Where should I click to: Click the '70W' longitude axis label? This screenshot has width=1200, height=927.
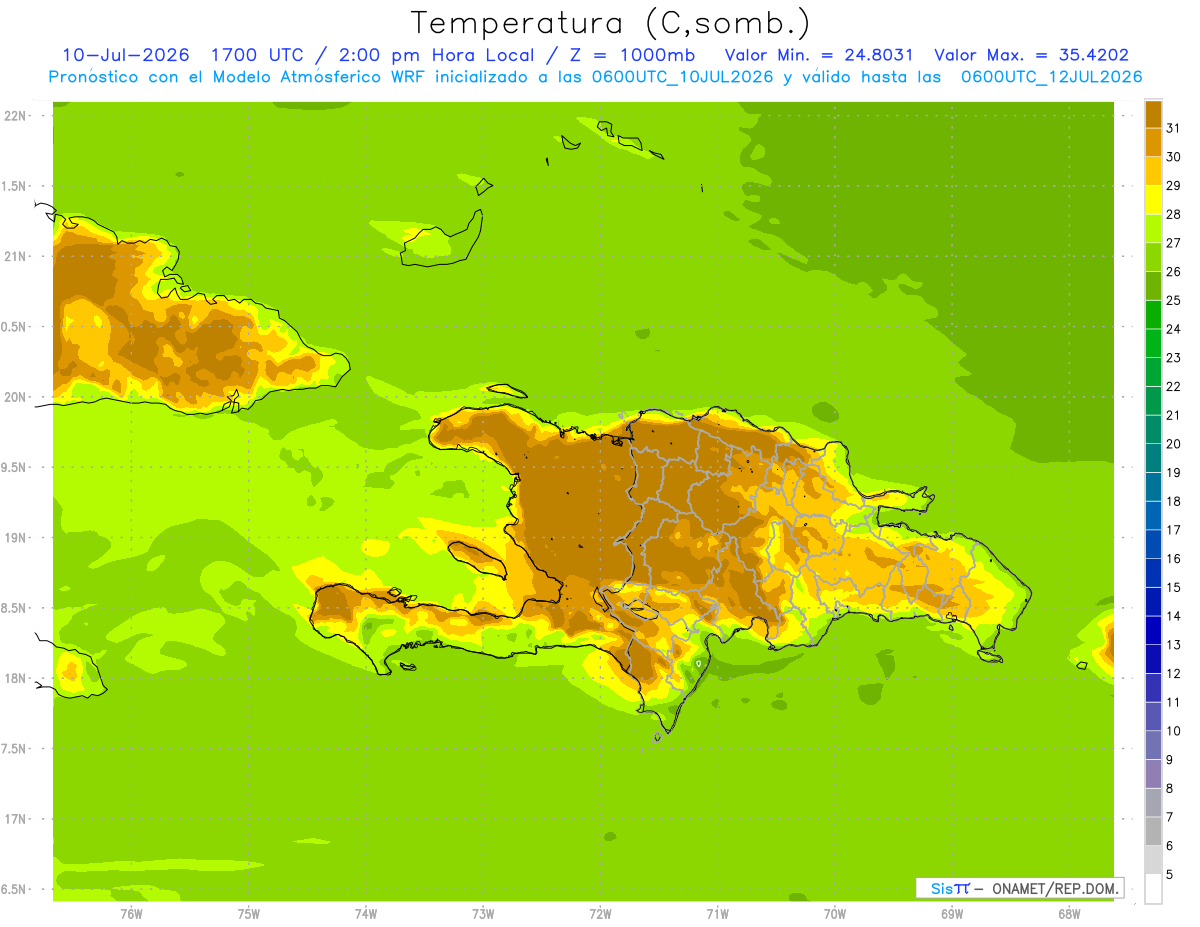tap(835, 913)
